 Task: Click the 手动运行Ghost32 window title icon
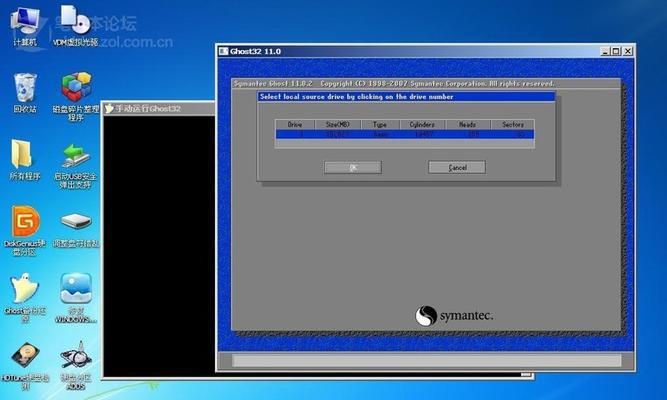[109, 108]
